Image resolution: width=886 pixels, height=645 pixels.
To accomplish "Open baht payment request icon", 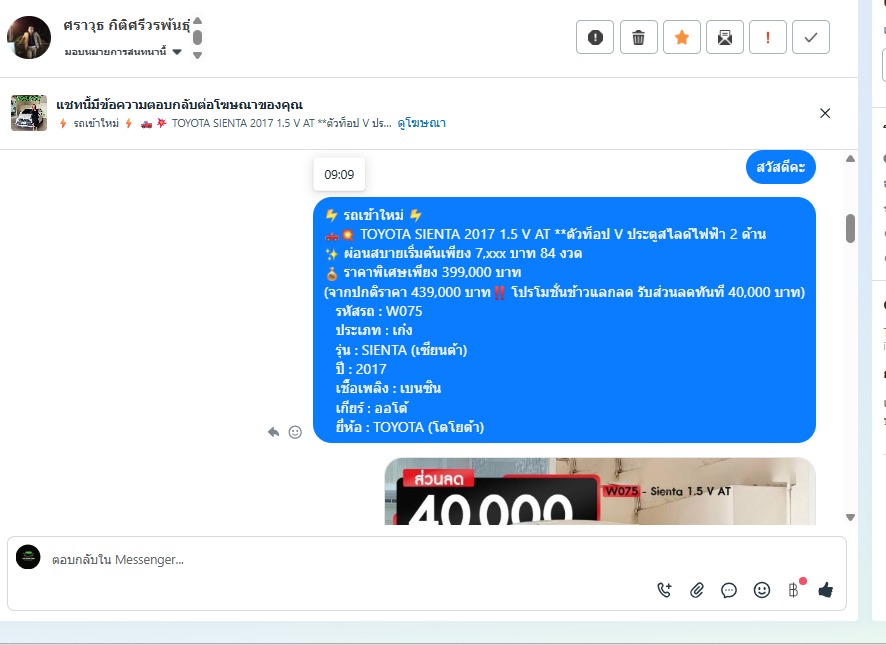I will click(x=793, y=590).
